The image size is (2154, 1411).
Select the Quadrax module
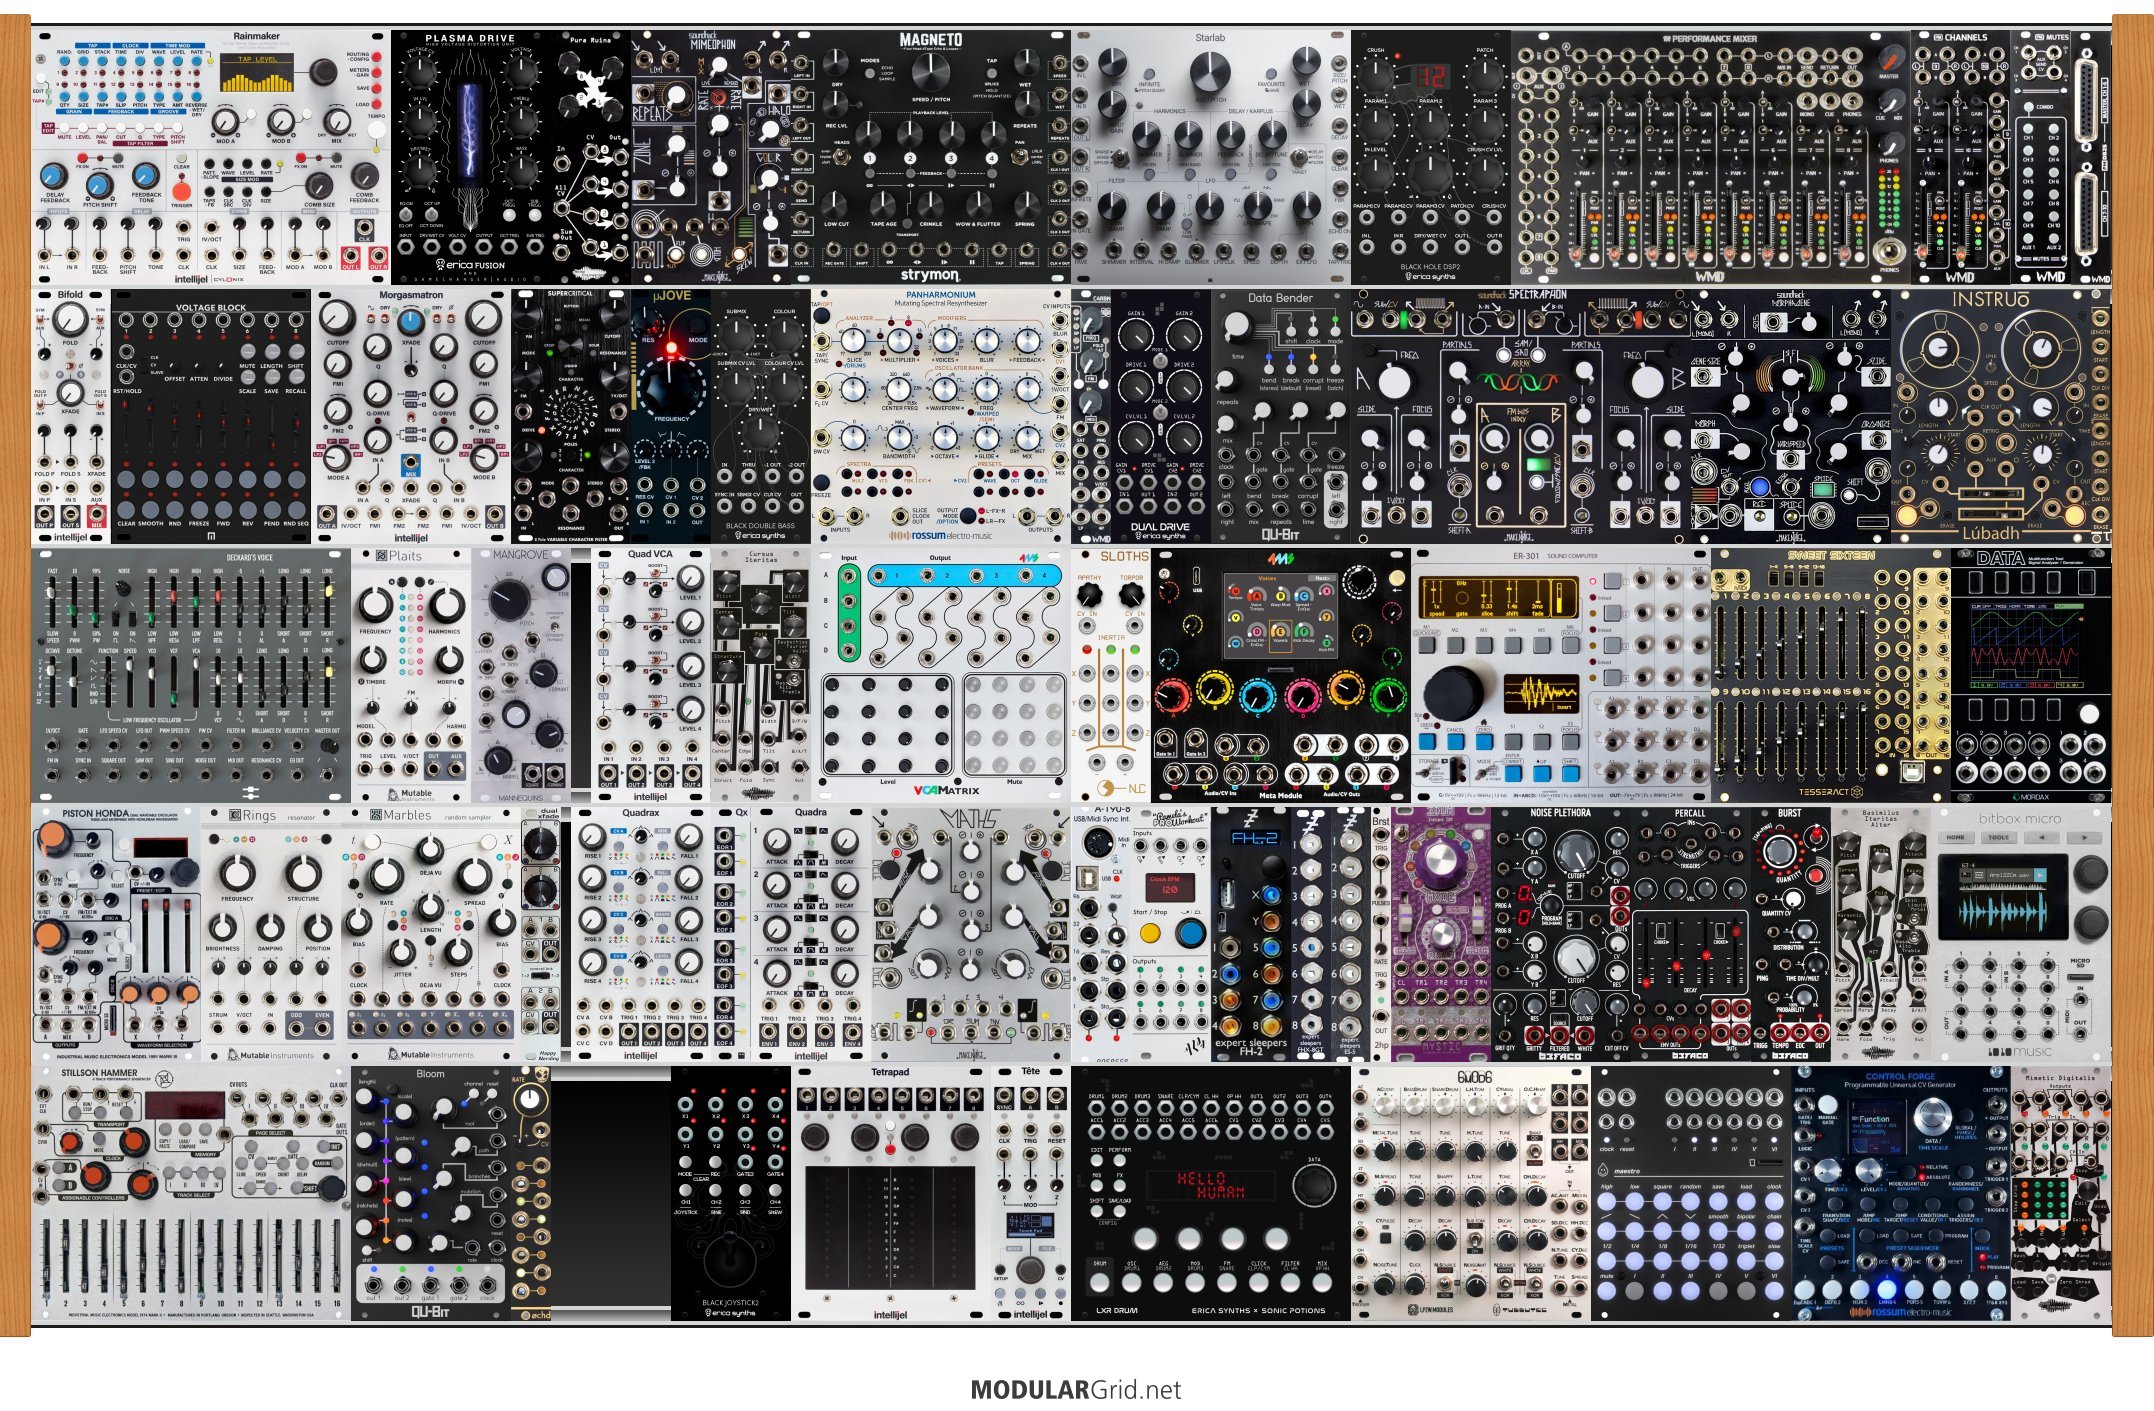[x=641, y=934]
